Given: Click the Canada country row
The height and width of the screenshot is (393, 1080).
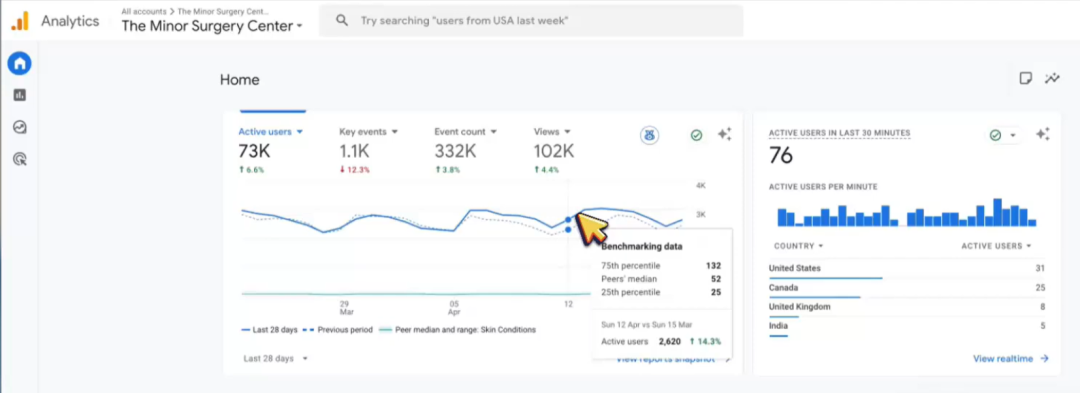Looking at the screenshot, I should (x=907, y=288).
